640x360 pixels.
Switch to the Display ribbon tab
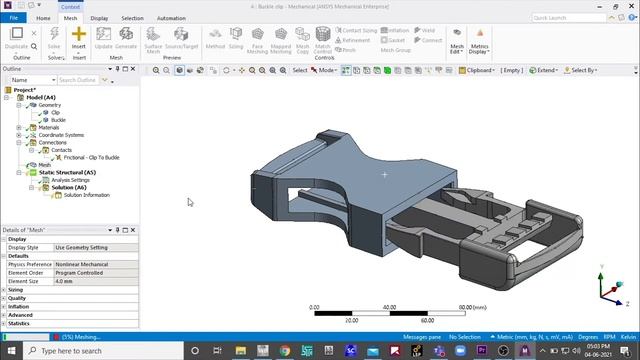click(x=99, y=18)
